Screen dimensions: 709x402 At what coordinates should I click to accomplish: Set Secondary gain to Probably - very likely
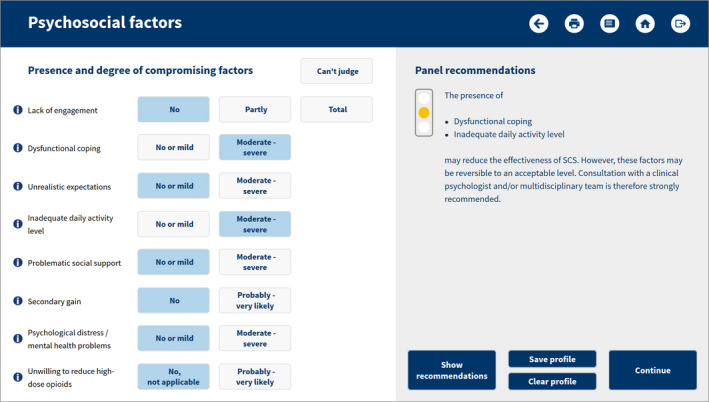pyautogui.click(x=255, y=300)
